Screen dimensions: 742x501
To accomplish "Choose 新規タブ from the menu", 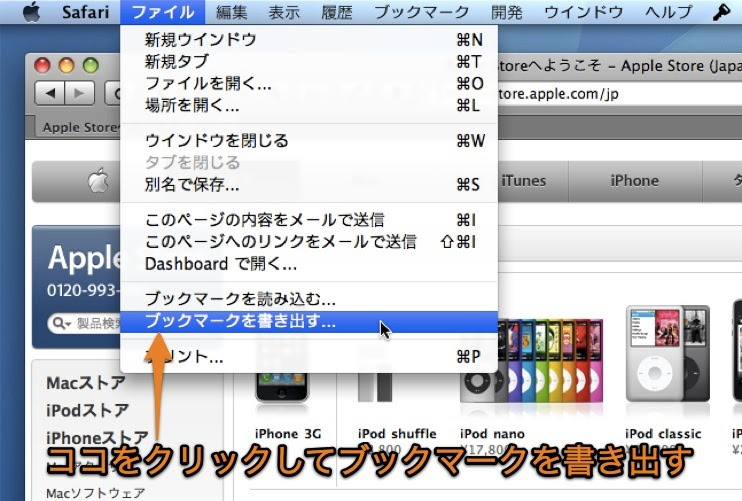I will [309, 61].
